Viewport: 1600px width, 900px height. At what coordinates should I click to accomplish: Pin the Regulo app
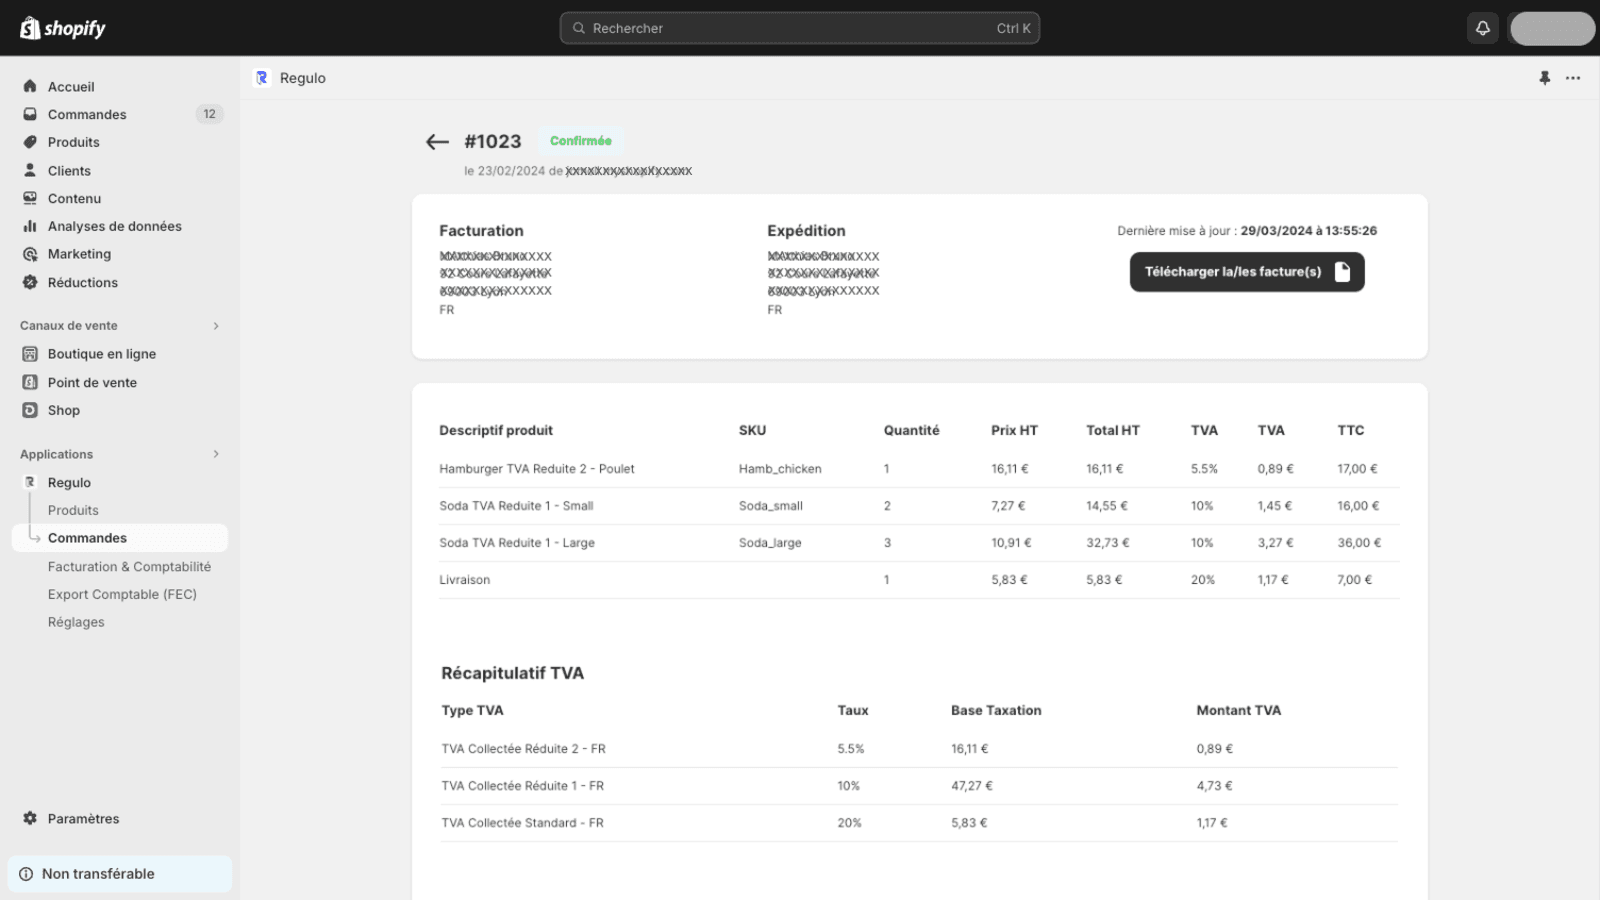click(x=1544, y=78)
